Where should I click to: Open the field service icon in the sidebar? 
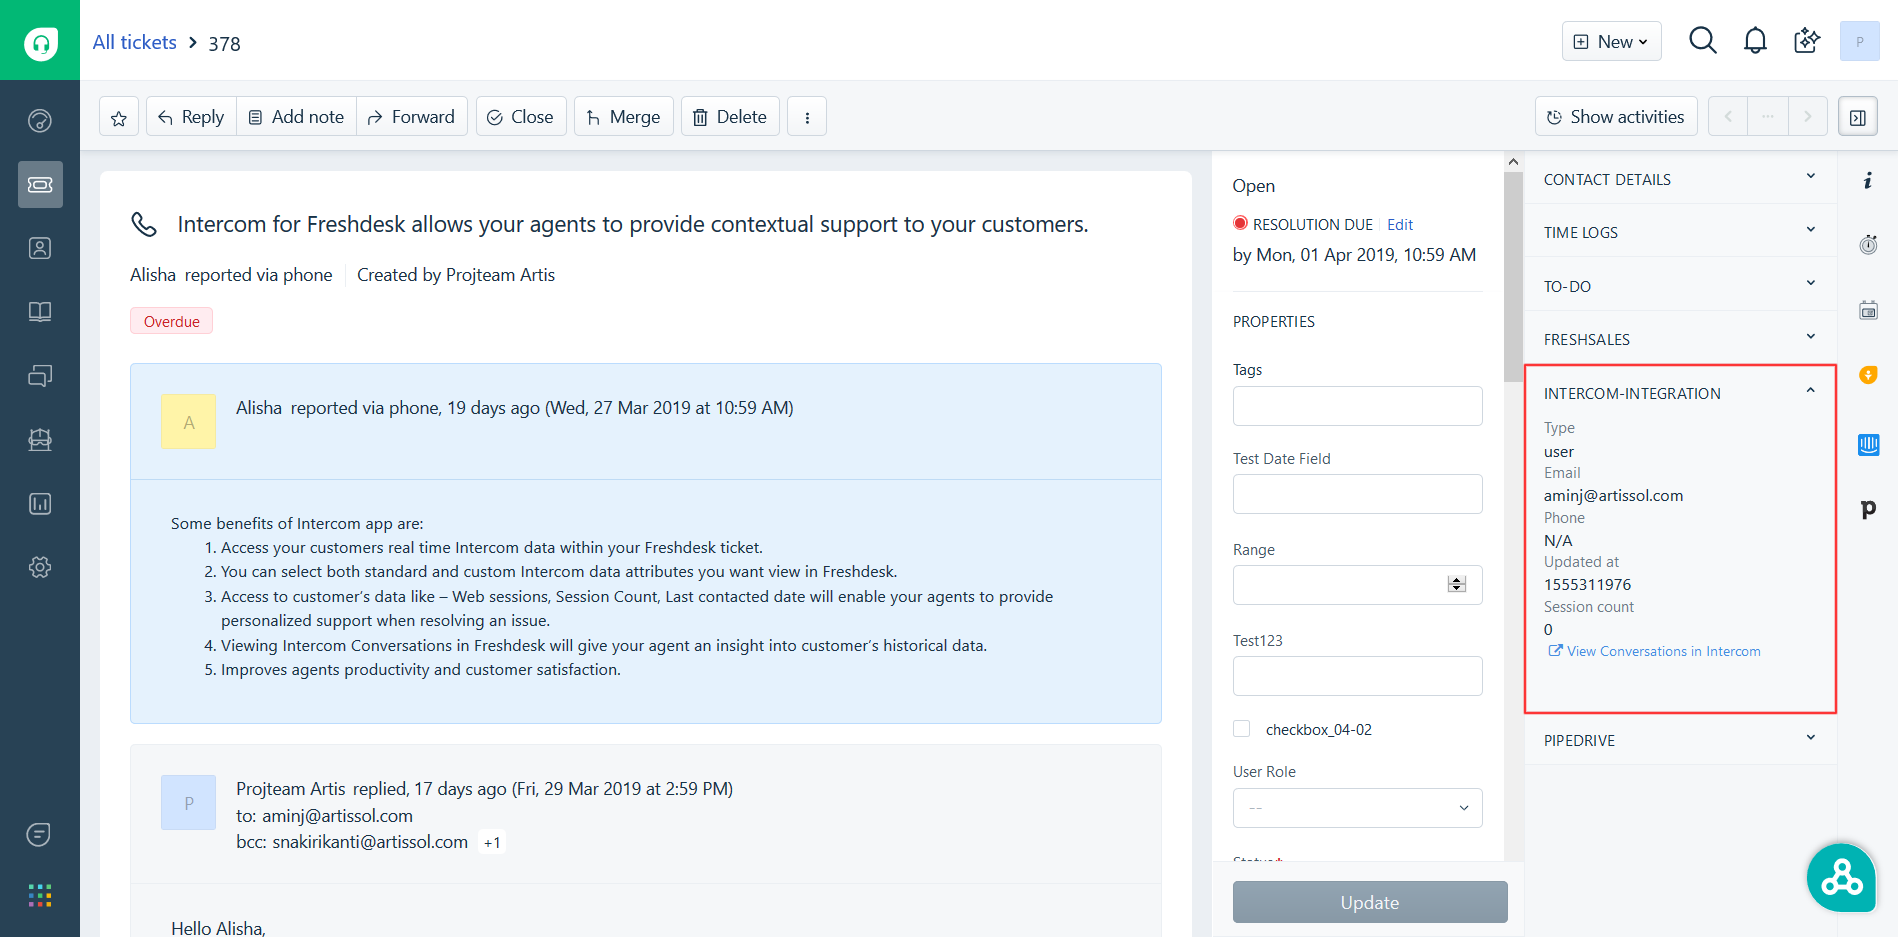[x=40, y=440]
